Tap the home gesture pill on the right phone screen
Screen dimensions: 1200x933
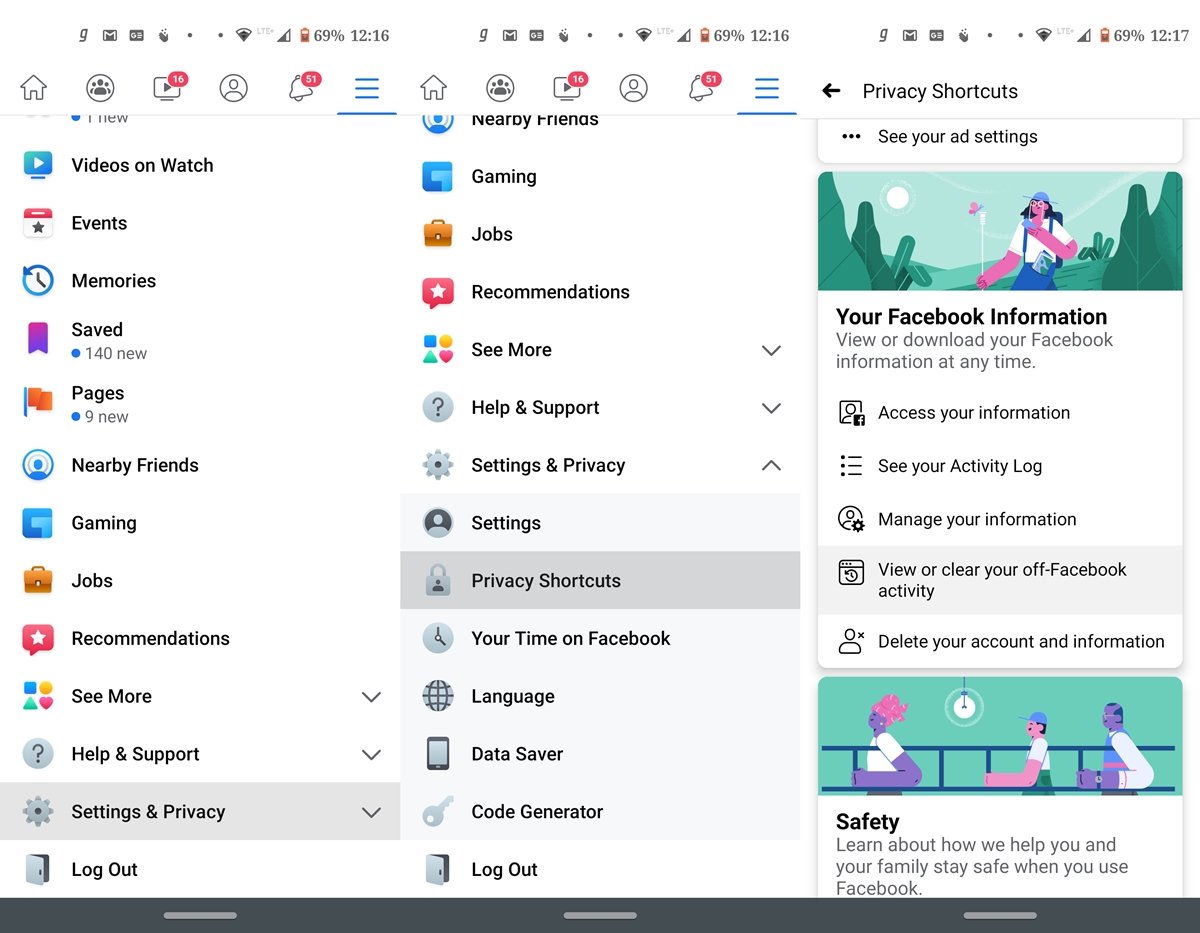[1000, 915]
